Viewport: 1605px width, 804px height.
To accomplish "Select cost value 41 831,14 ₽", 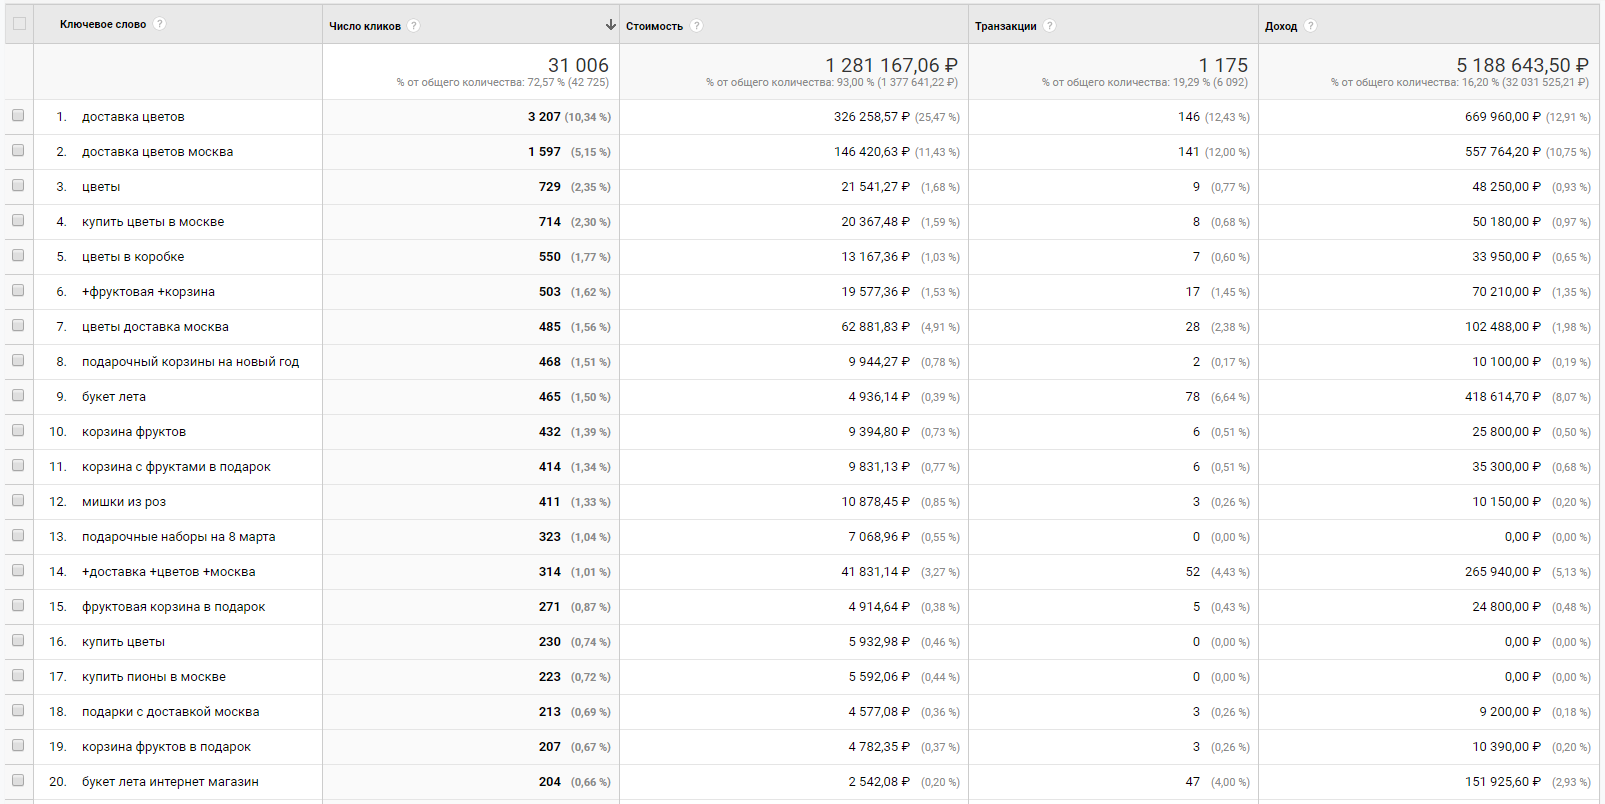I will [x=876, y=572].
